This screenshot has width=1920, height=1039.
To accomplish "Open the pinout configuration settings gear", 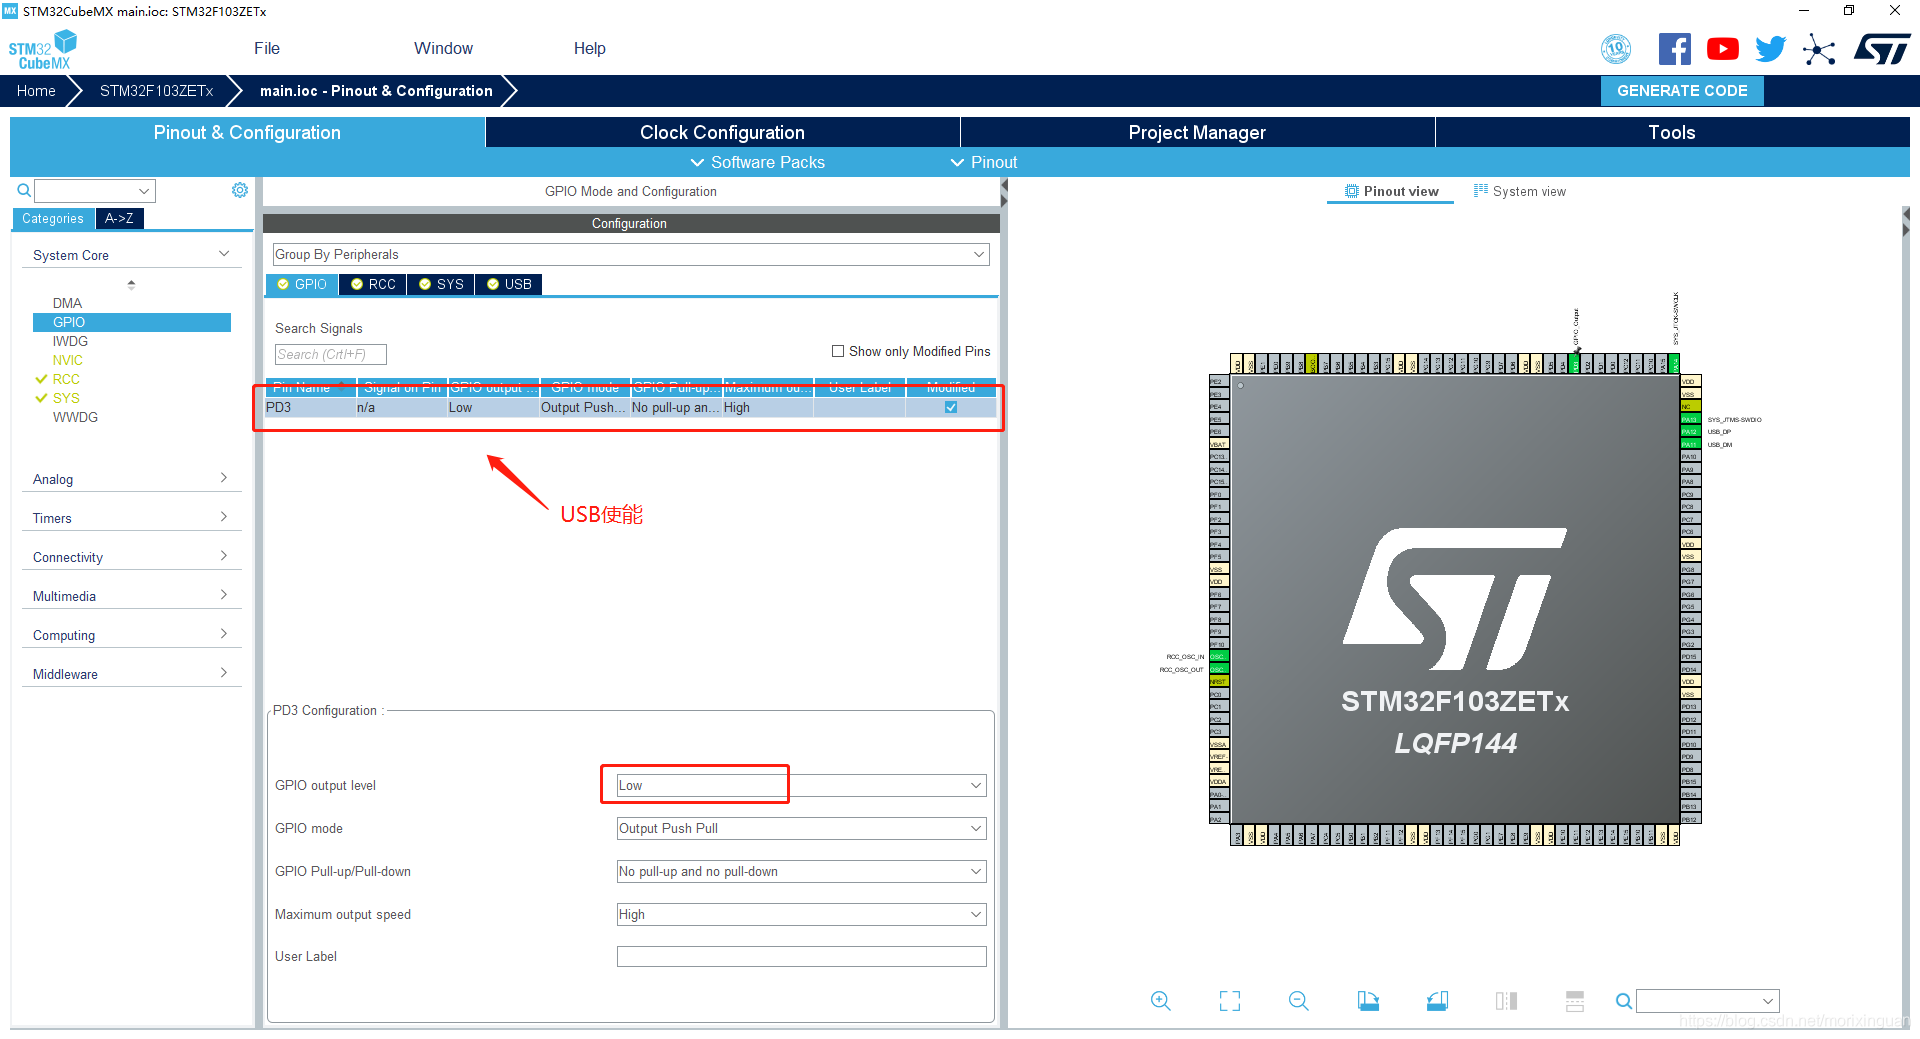I will pos(239,190).
